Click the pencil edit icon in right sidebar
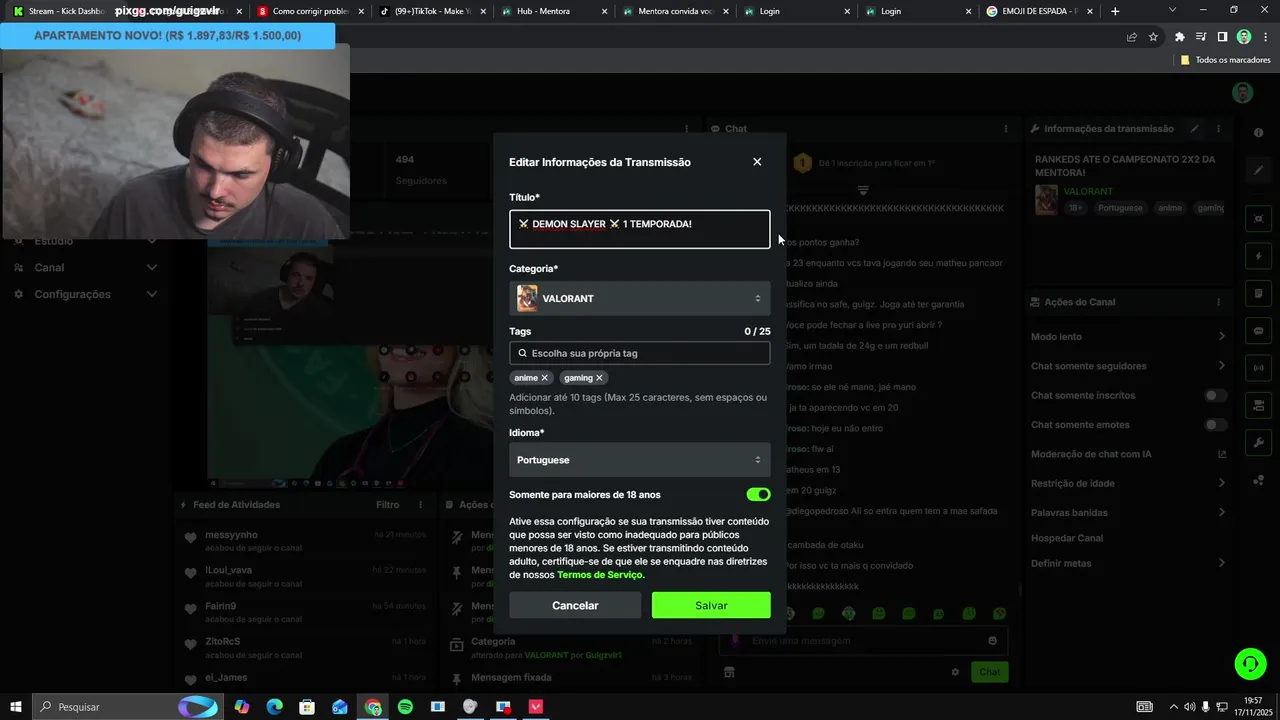 coord(1258,170)
